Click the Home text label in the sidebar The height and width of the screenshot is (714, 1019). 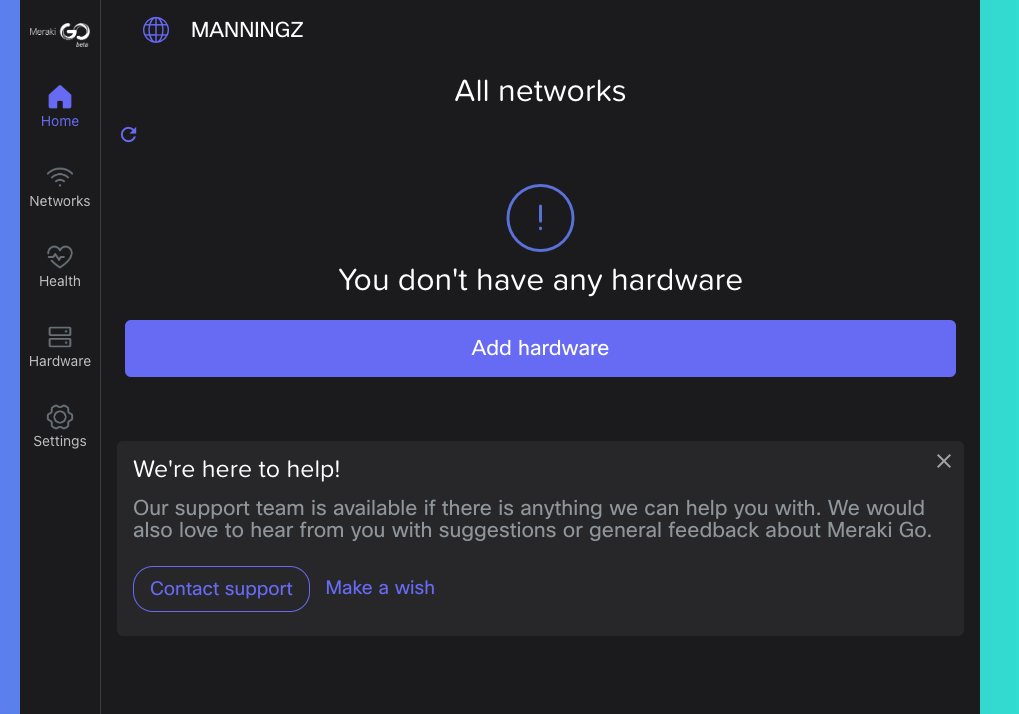click(60, 121)
